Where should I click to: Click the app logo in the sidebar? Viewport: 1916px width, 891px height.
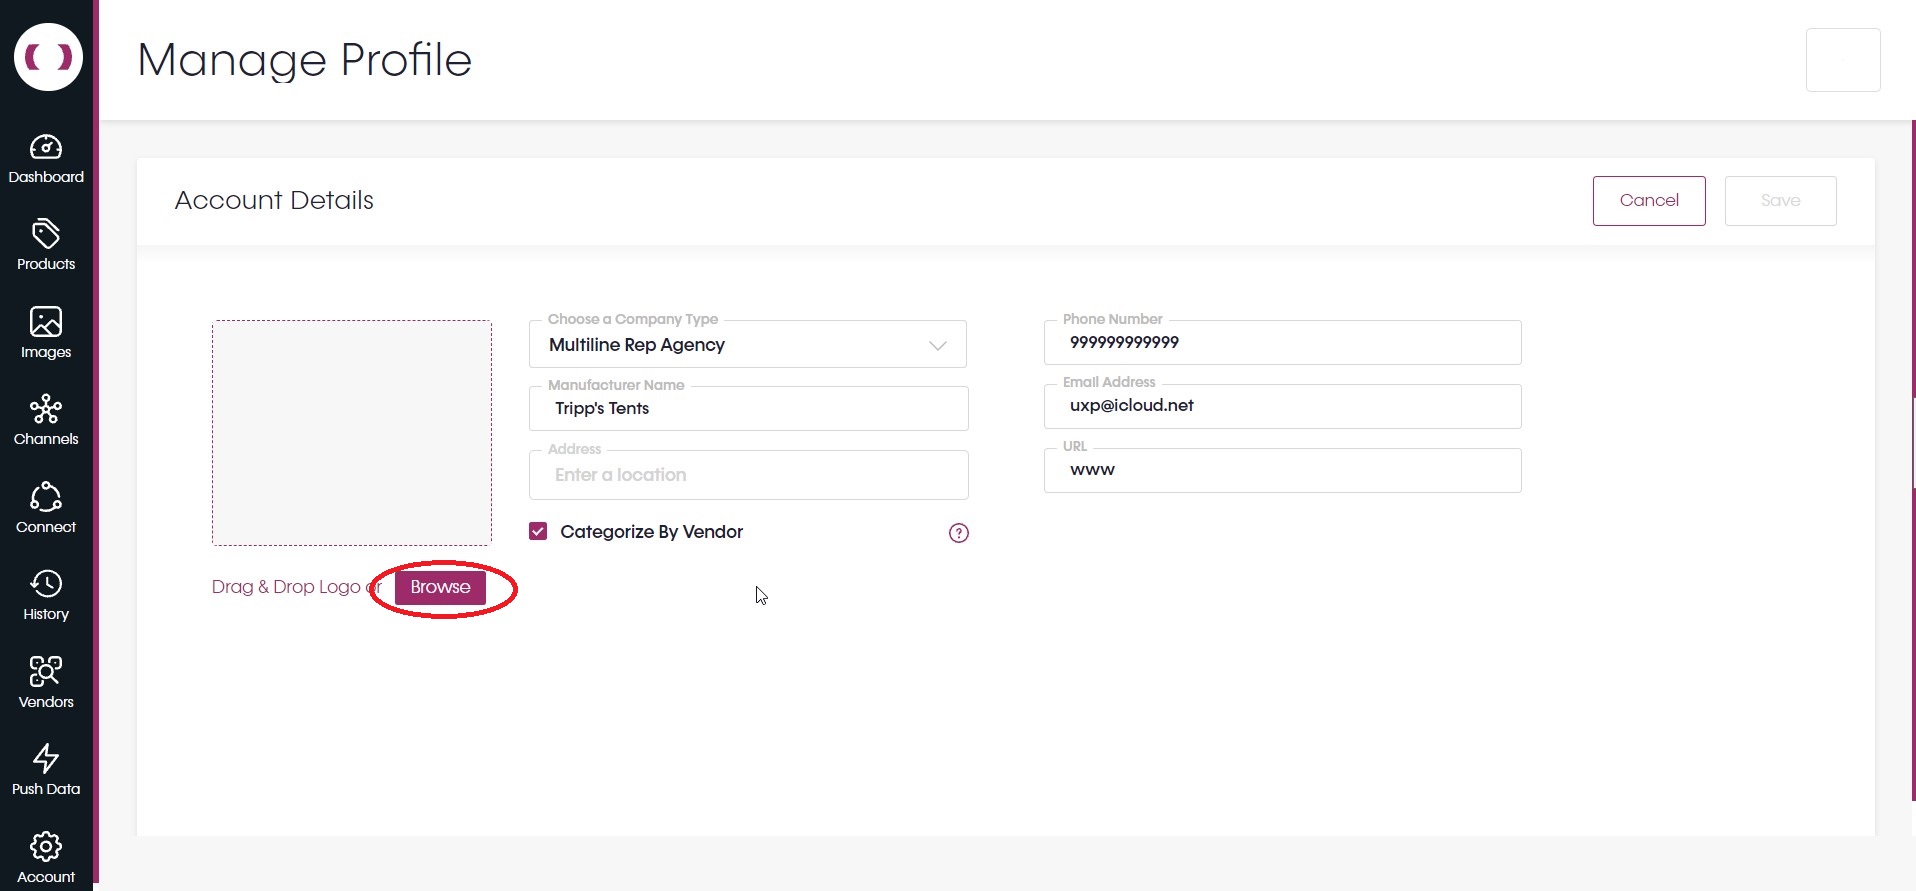[x=48, y=57]
